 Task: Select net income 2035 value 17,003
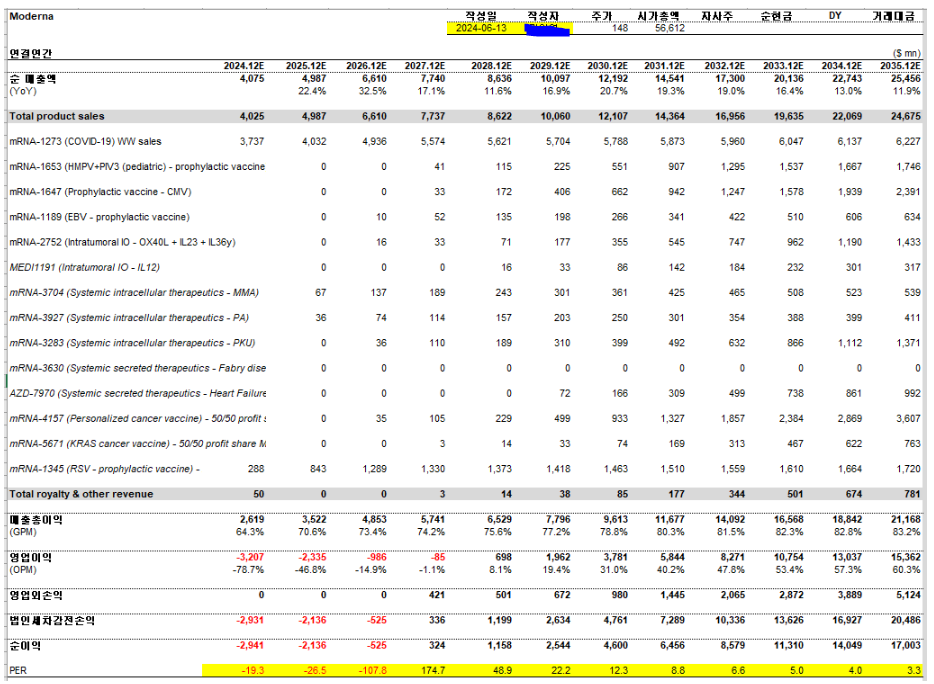point(905,645)
